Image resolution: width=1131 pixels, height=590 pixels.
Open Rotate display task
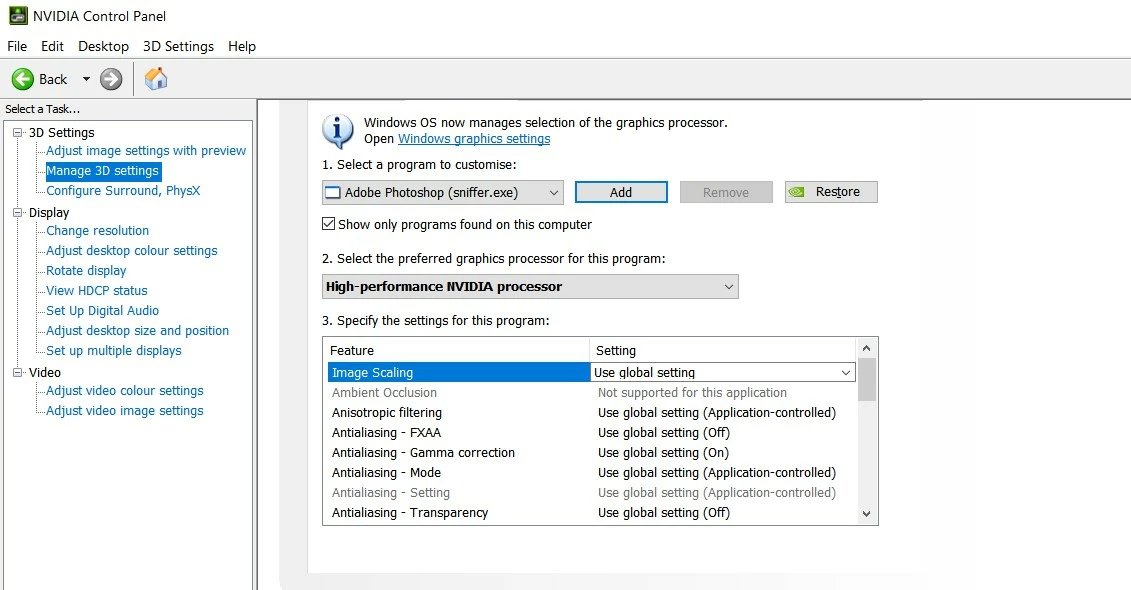(x=86, y=270)
